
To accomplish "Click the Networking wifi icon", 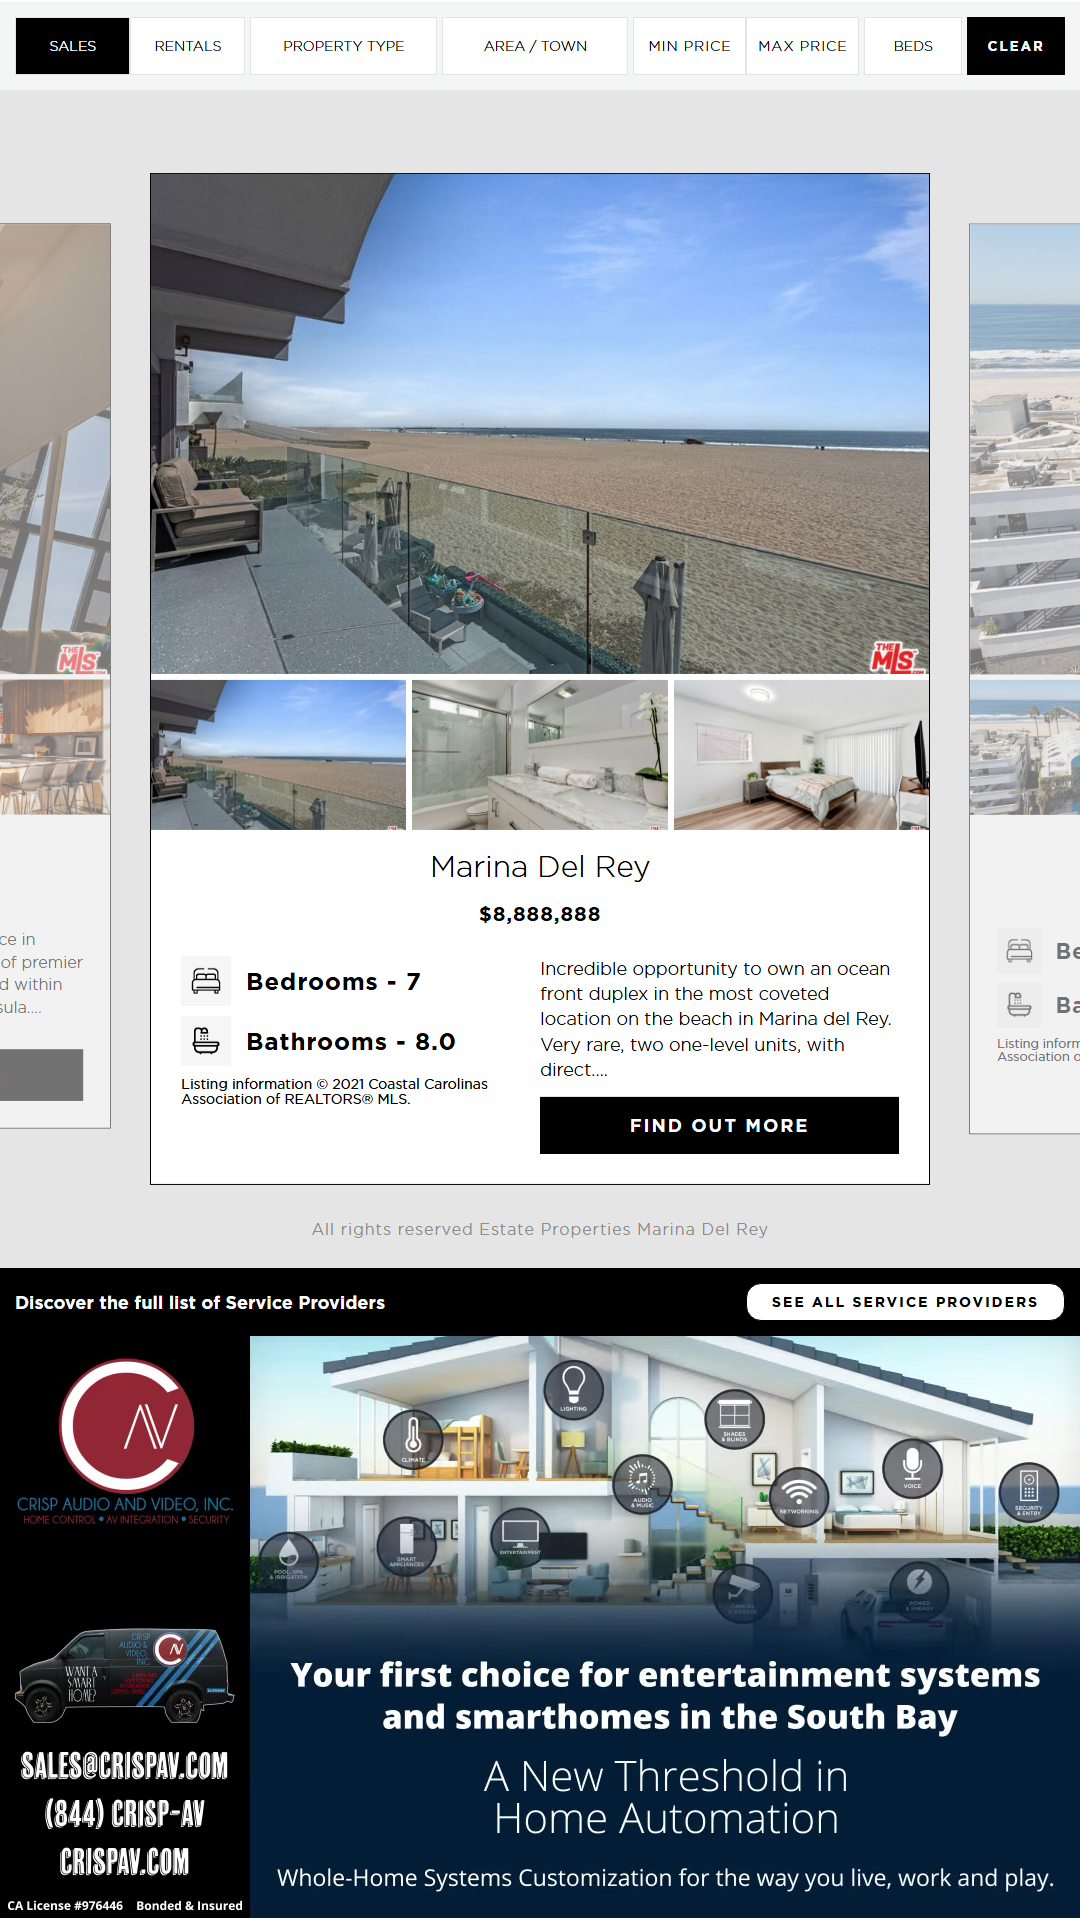I will click(798, 1496).
